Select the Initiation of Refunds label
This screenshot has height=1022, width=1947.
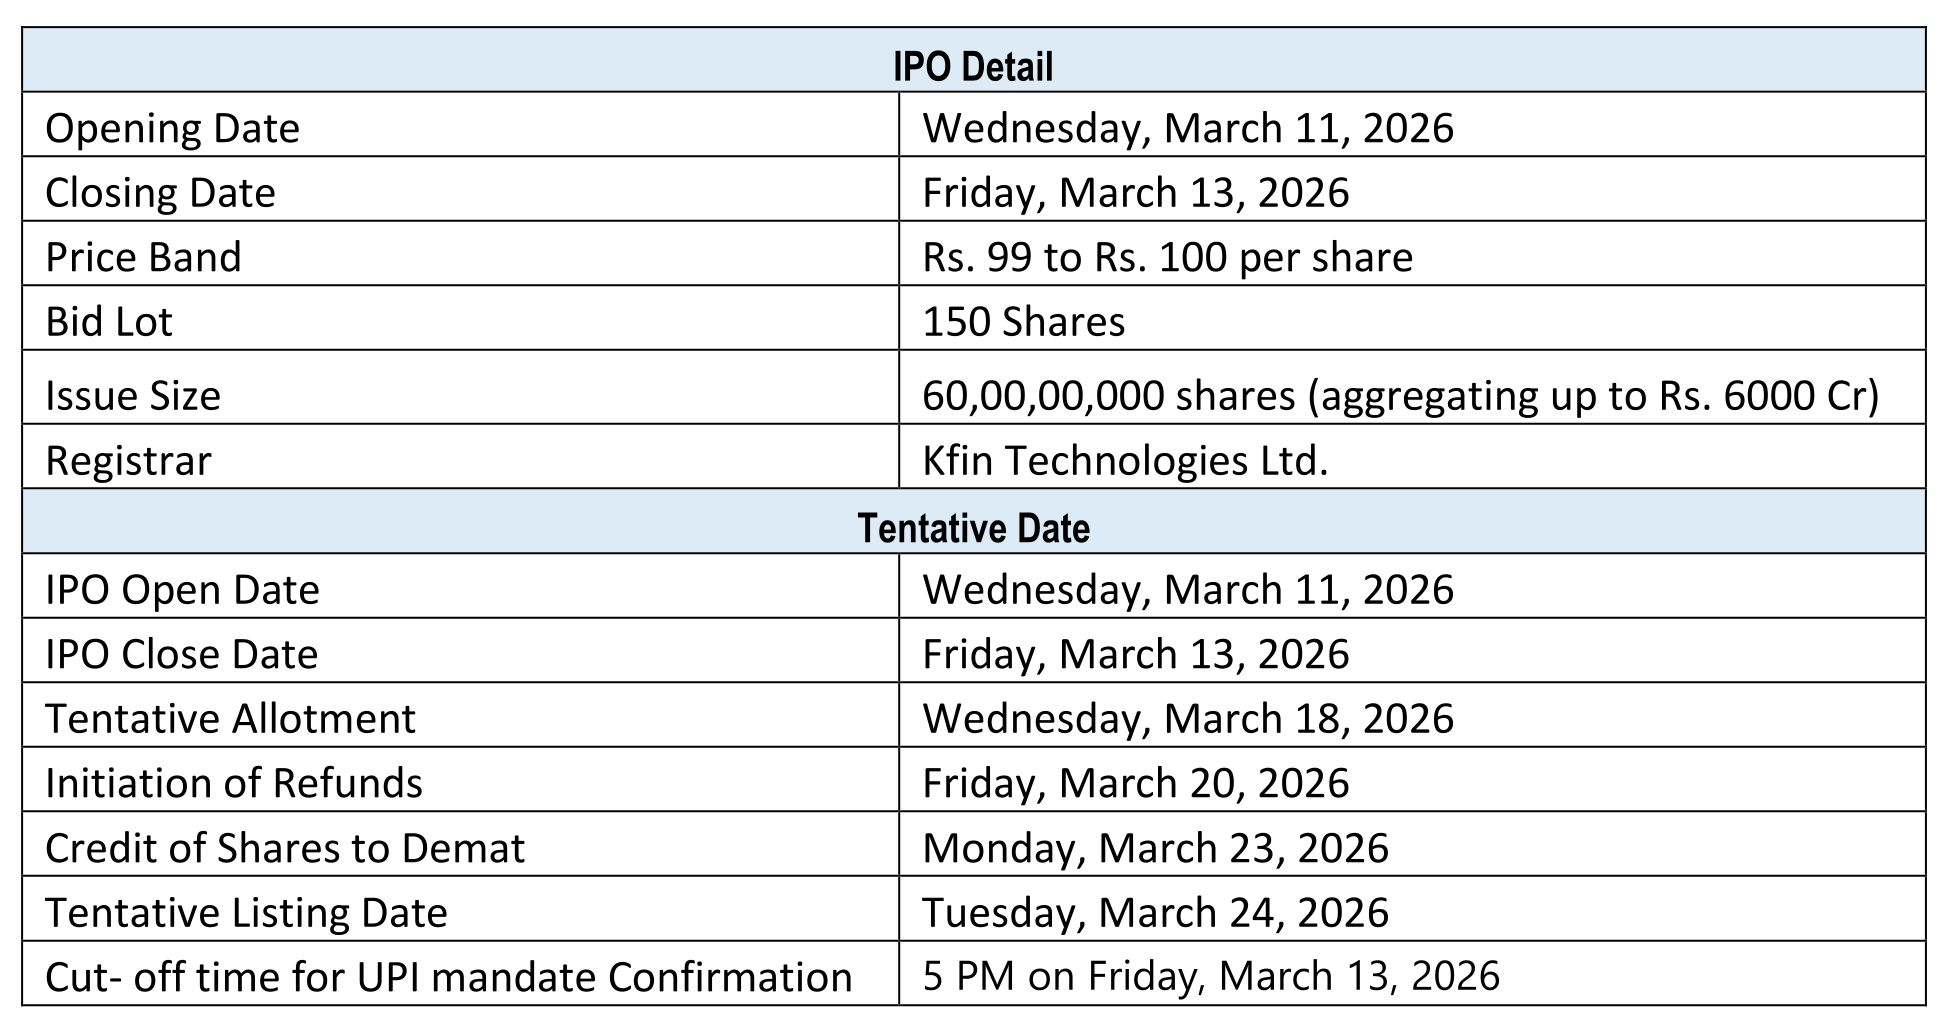(234, 783)
